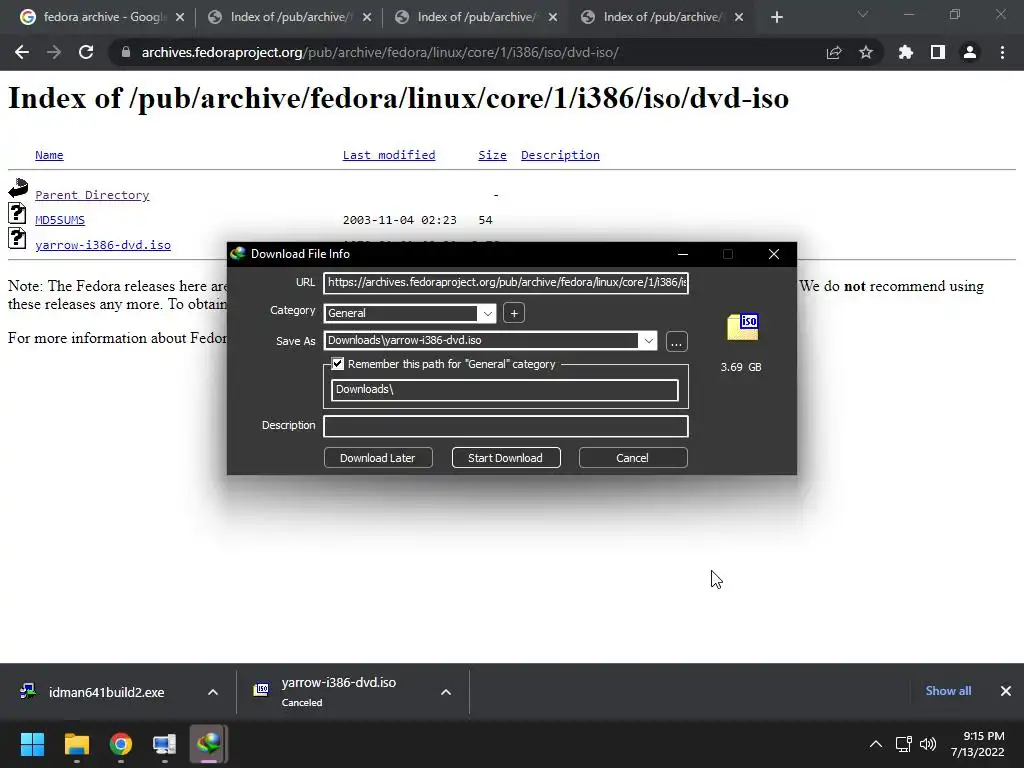Click the forward navigation arrow
1024x768 pixels.
[x=54, y=52]
